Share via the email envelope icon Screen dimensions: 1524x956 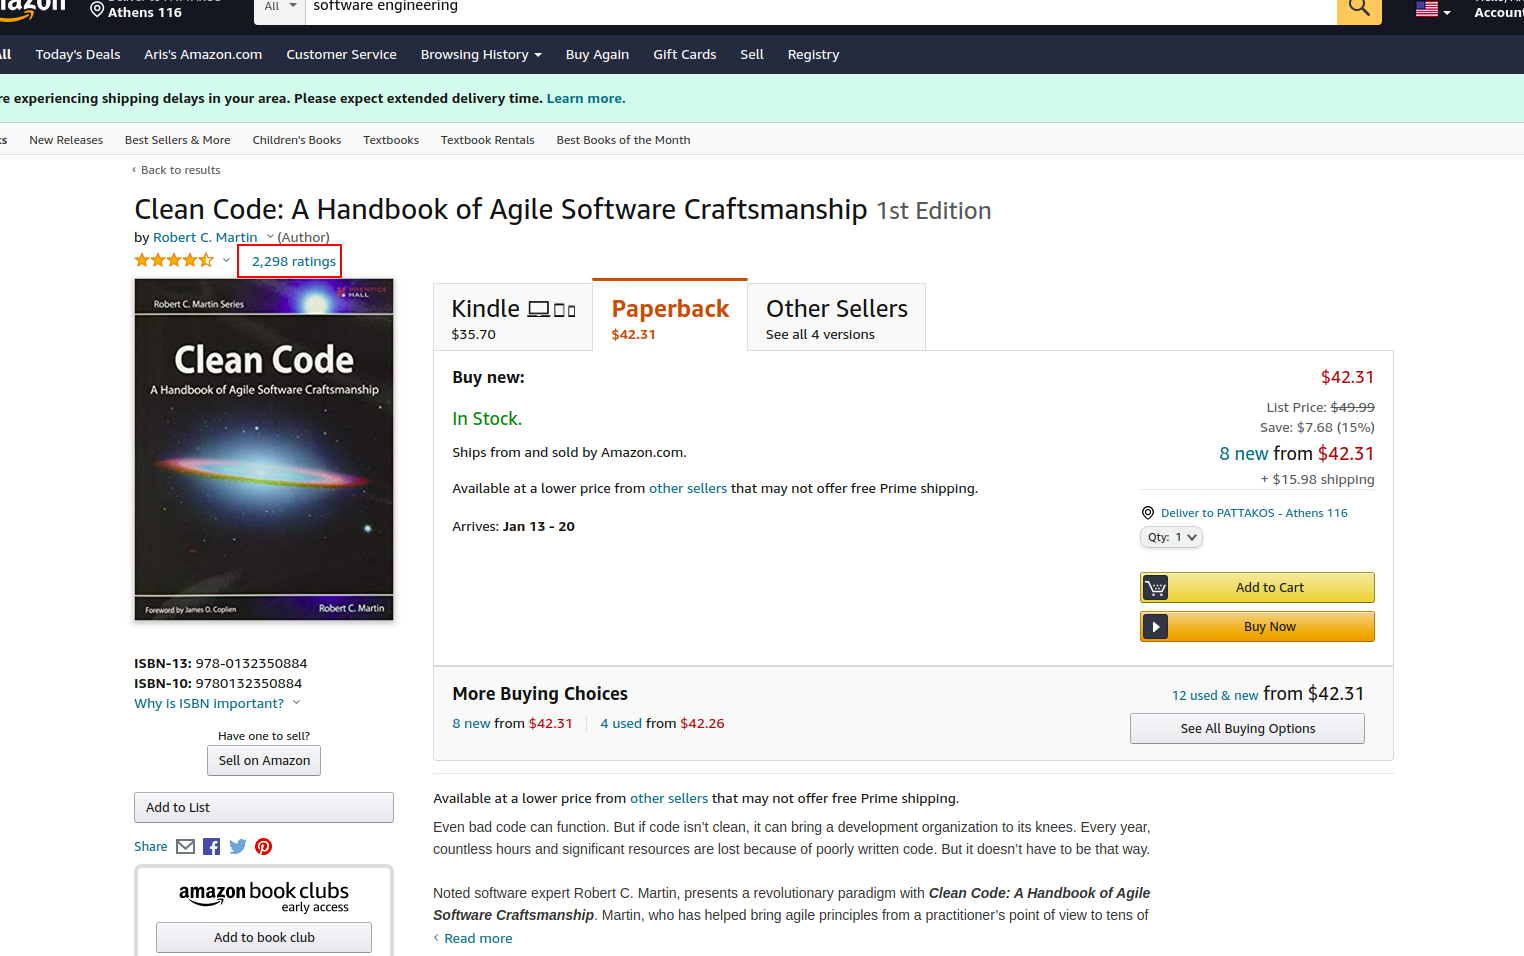click(x=186, y=847)
